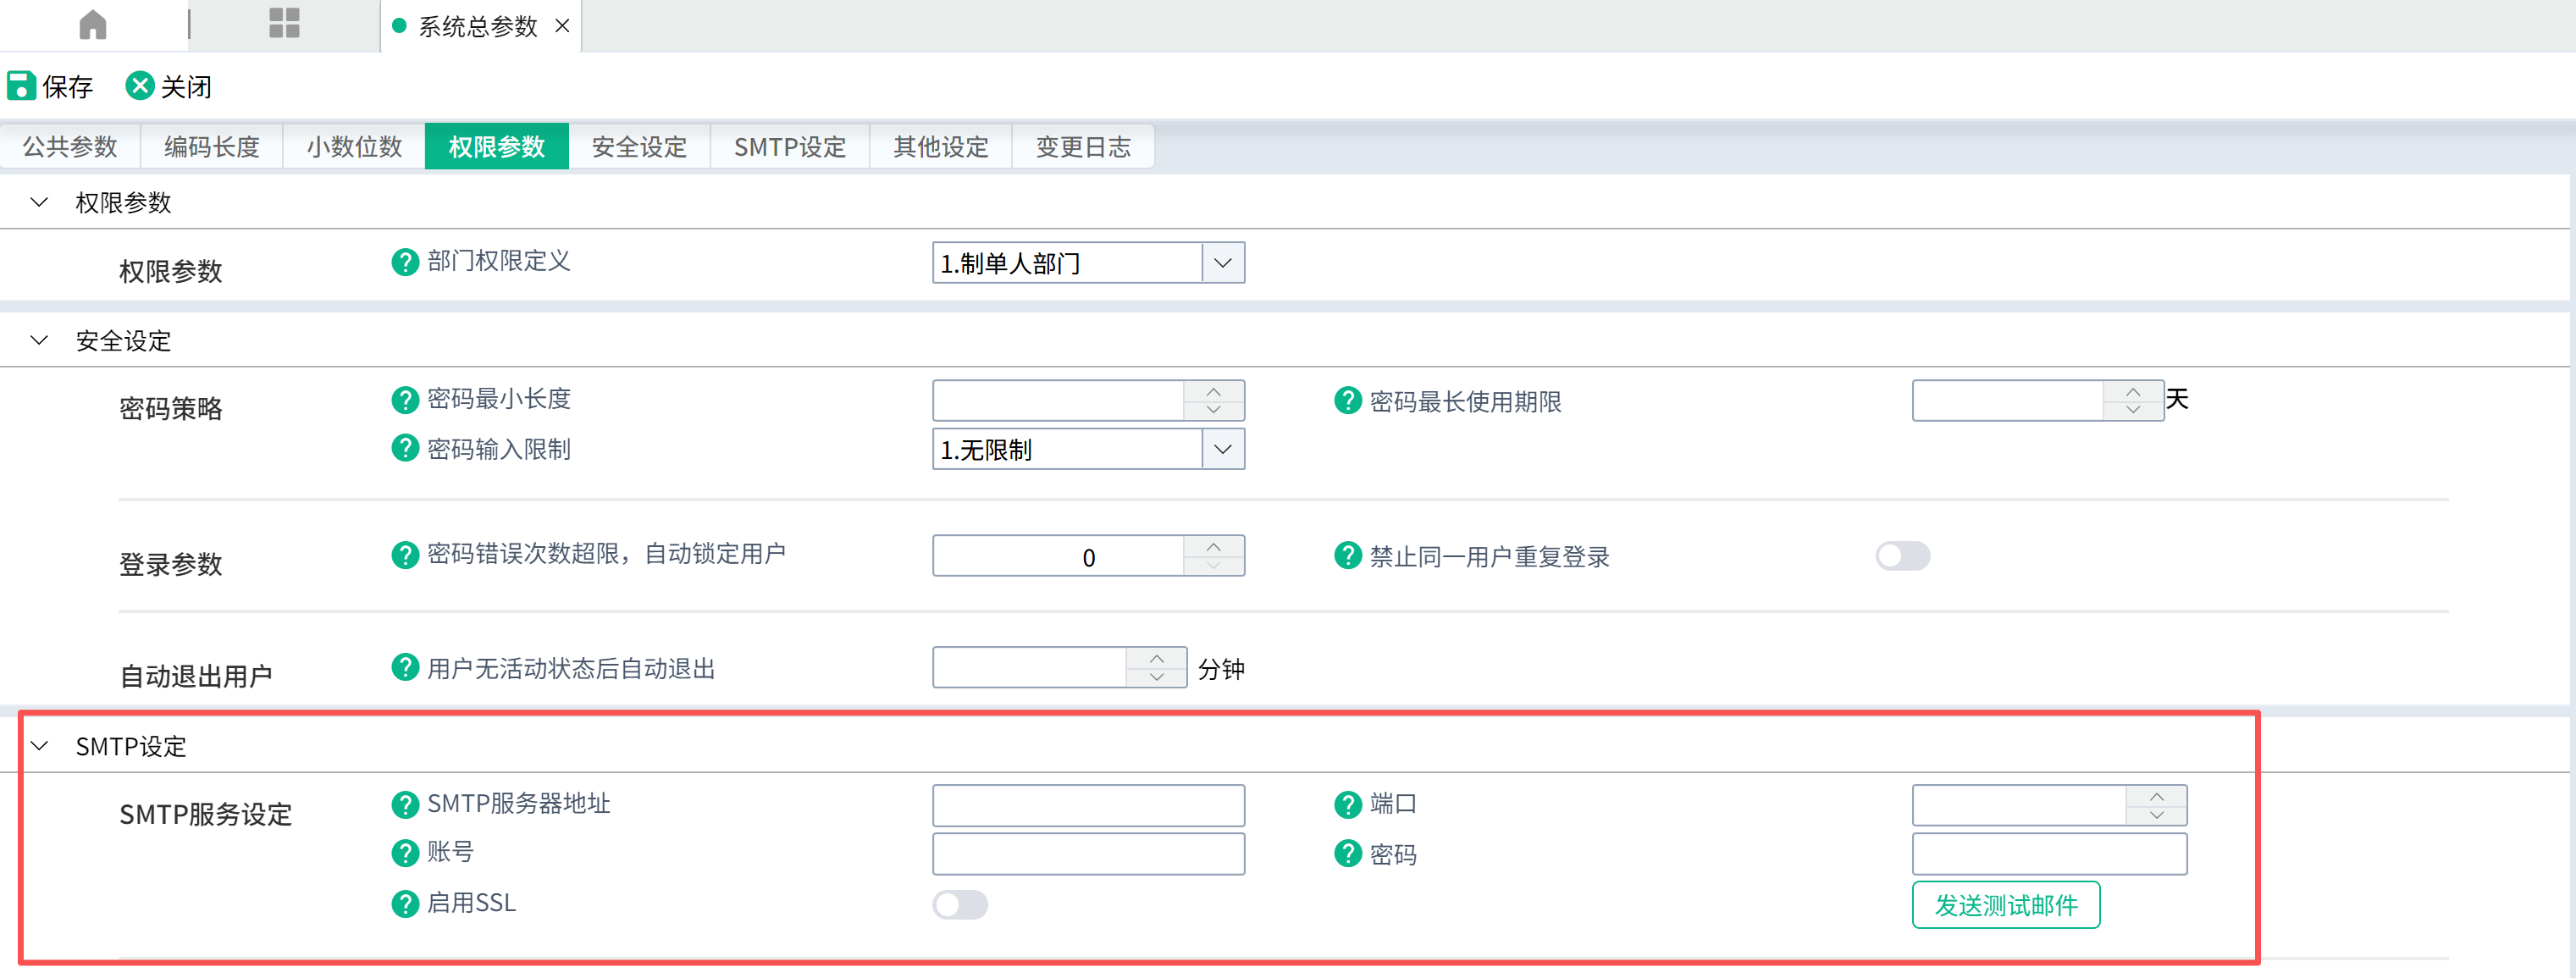Viewport: 2576px width, 978px height.
Task: Enable the 启用SSL switch
Action: (x=960, y=905)
